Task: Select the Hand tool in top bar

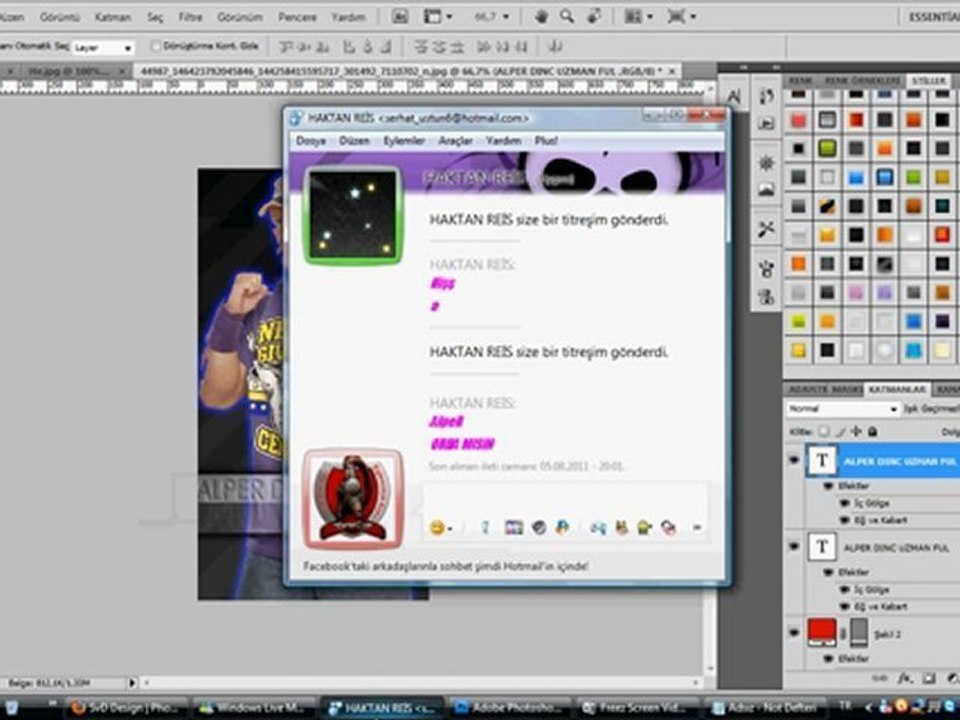Action: 541,17
